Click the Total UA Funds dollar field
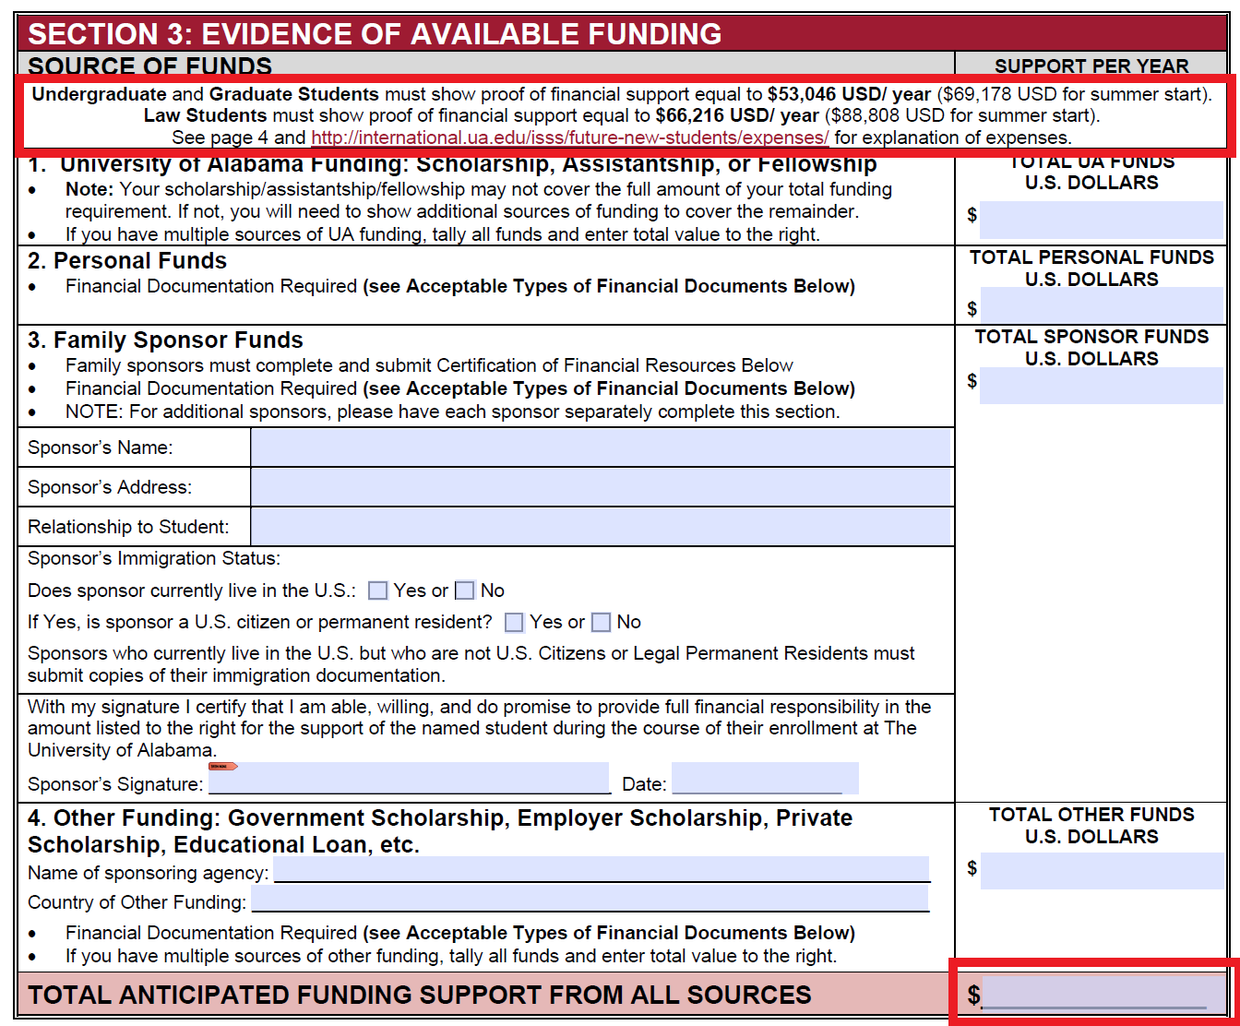Viewport: 1240px width, 1026px height. click(x=1101, y=218)
